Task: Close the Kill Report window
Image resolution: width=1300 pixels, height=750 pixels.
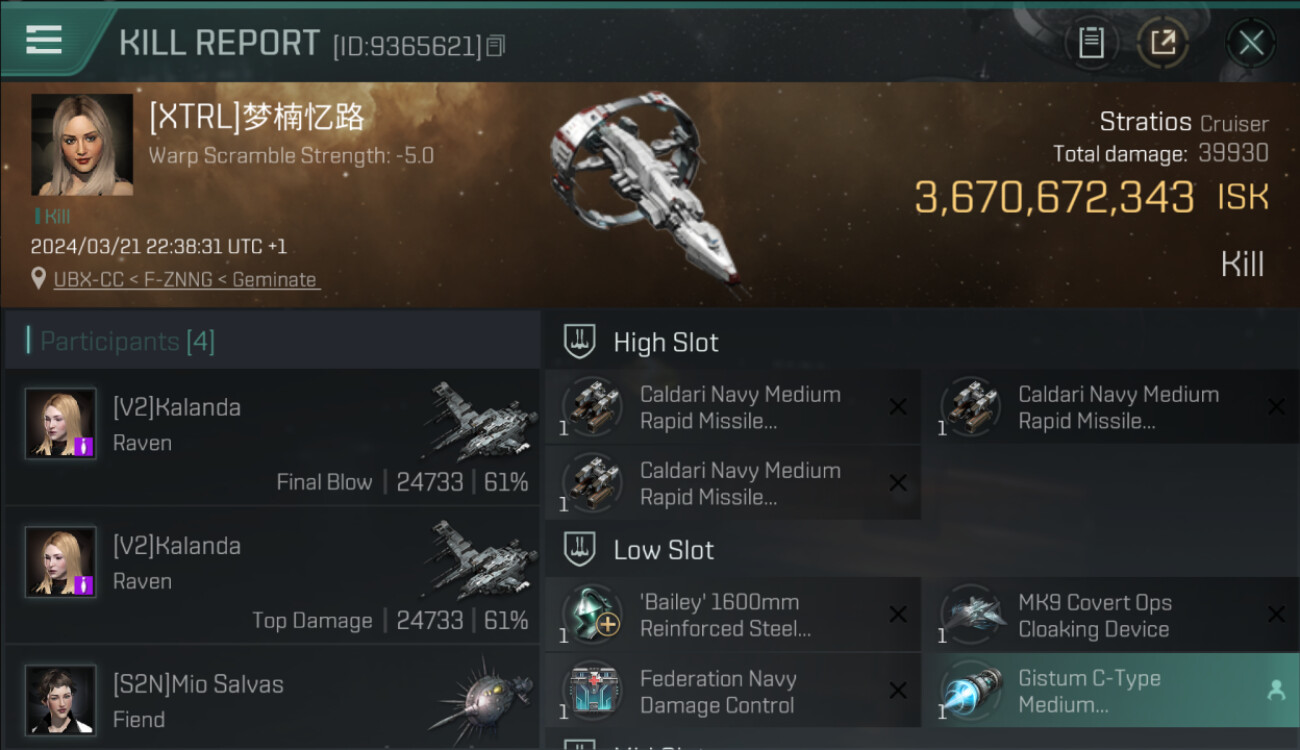Action: 1251,43
